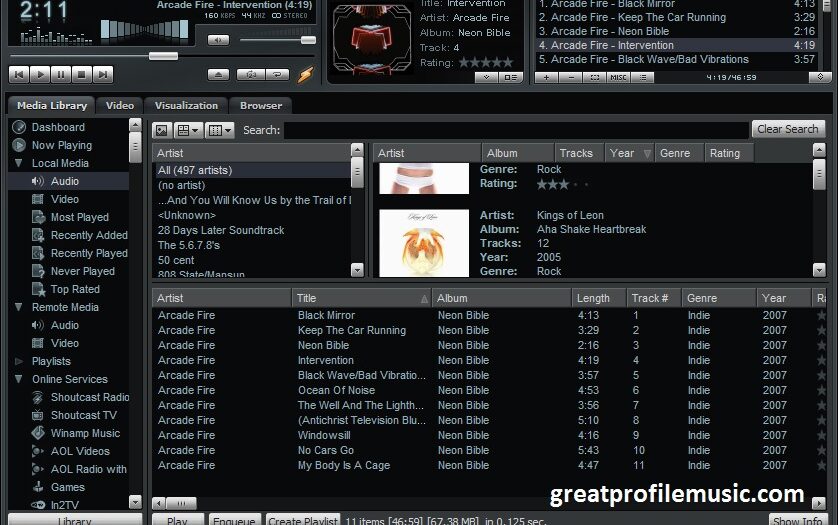Open the down-arrow dropdown under the rating

point(486,78)
